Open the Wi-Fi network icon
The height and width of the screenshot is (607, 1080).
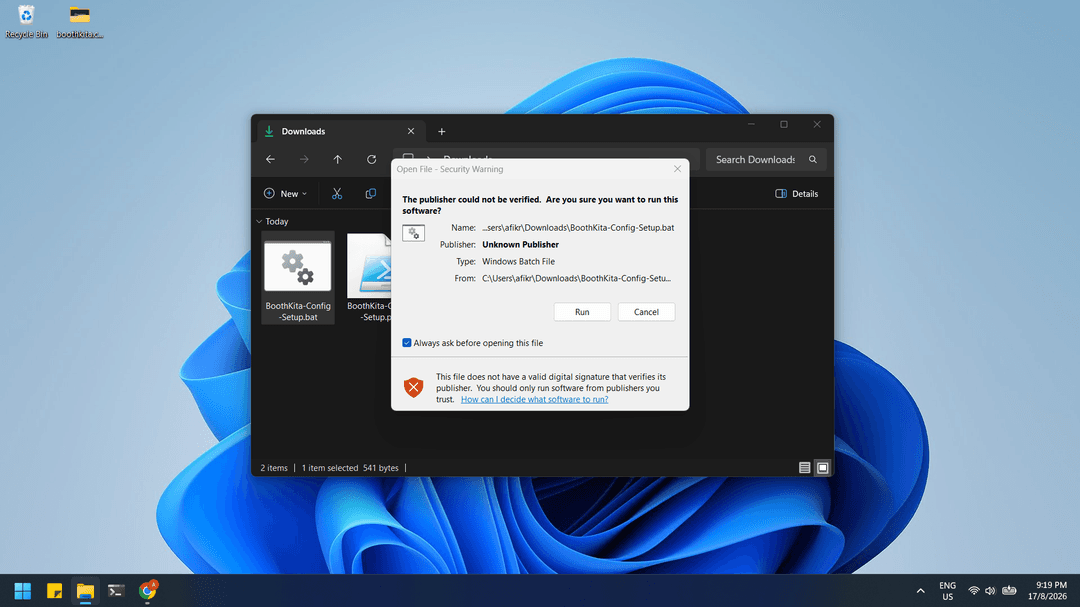[973, 590]
